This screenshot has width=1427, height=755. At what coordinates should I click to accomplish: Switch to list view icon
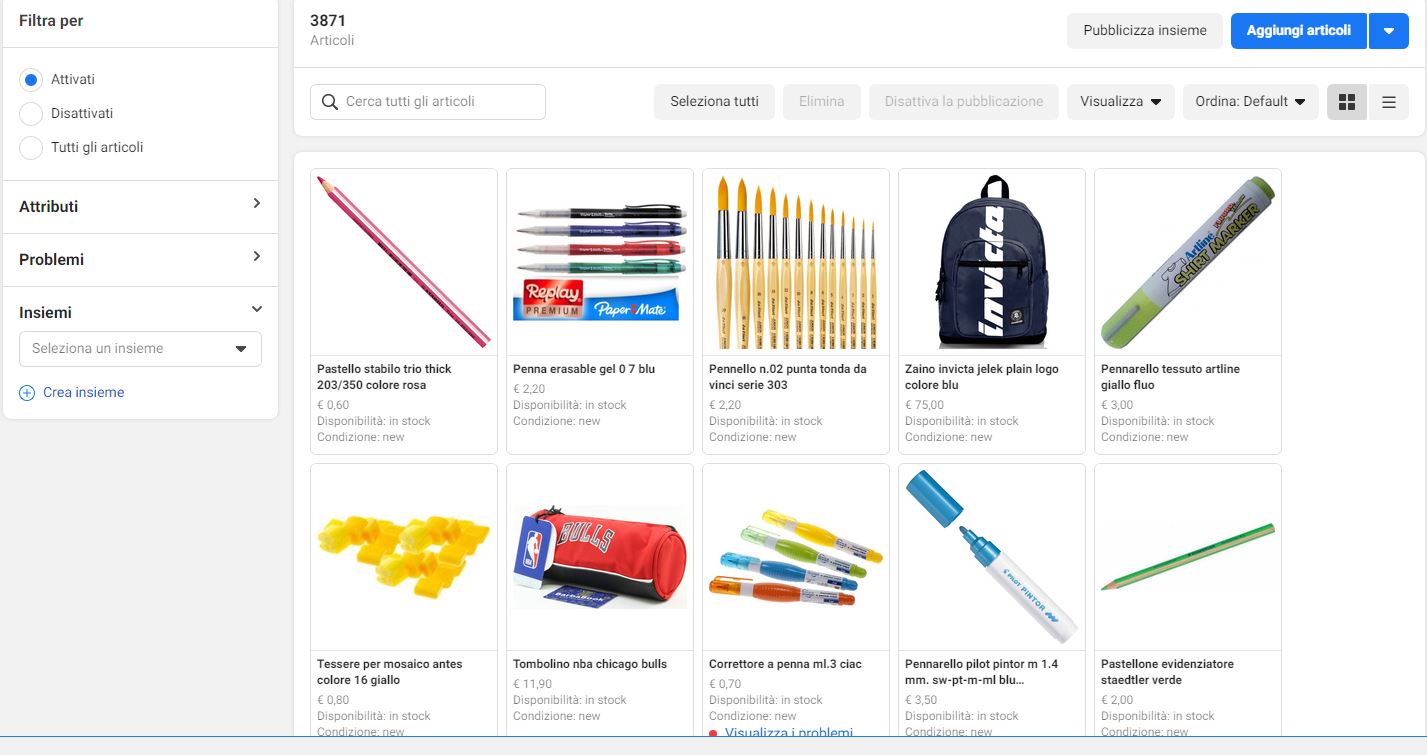pyautogui.click(x=1388, y=101)
